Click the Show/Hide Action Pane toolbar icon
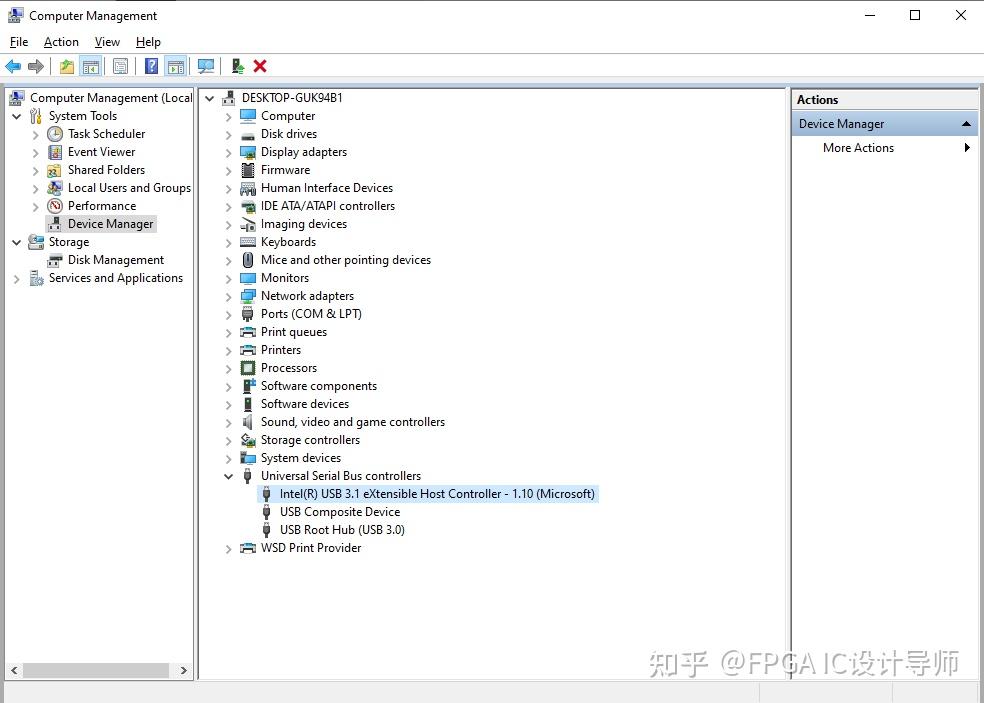The width and height of the screenshot is (984, 703). 176,66
